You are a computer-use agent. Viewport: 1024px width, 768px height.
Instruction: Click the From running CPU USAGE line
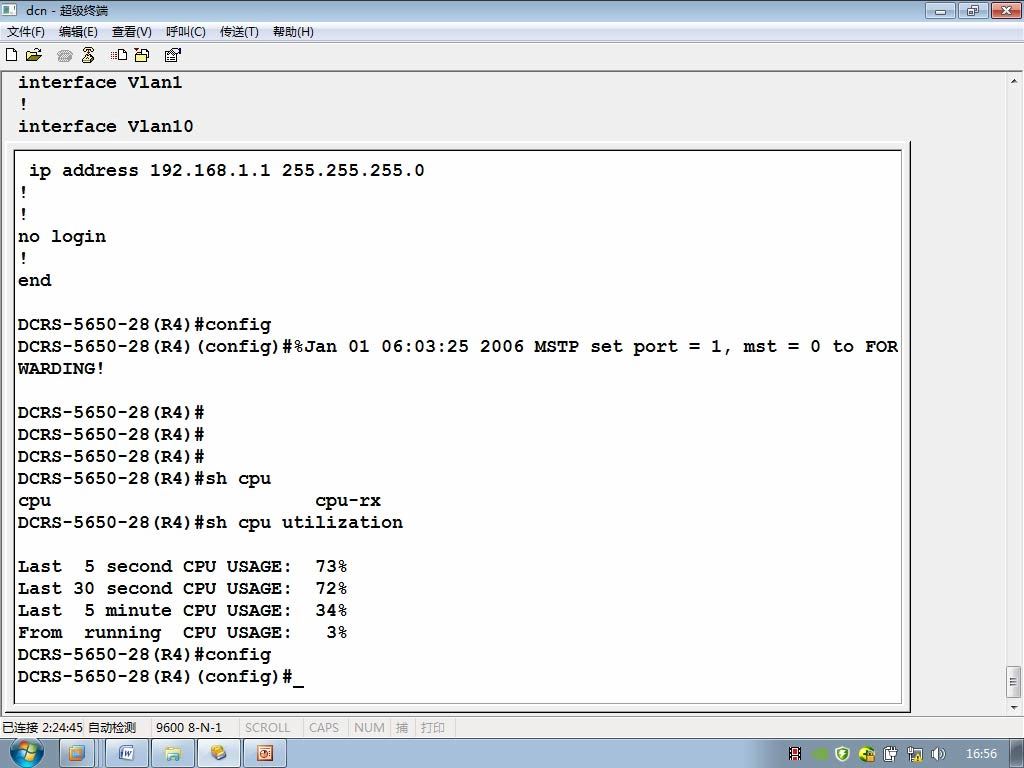click(182, 633)
